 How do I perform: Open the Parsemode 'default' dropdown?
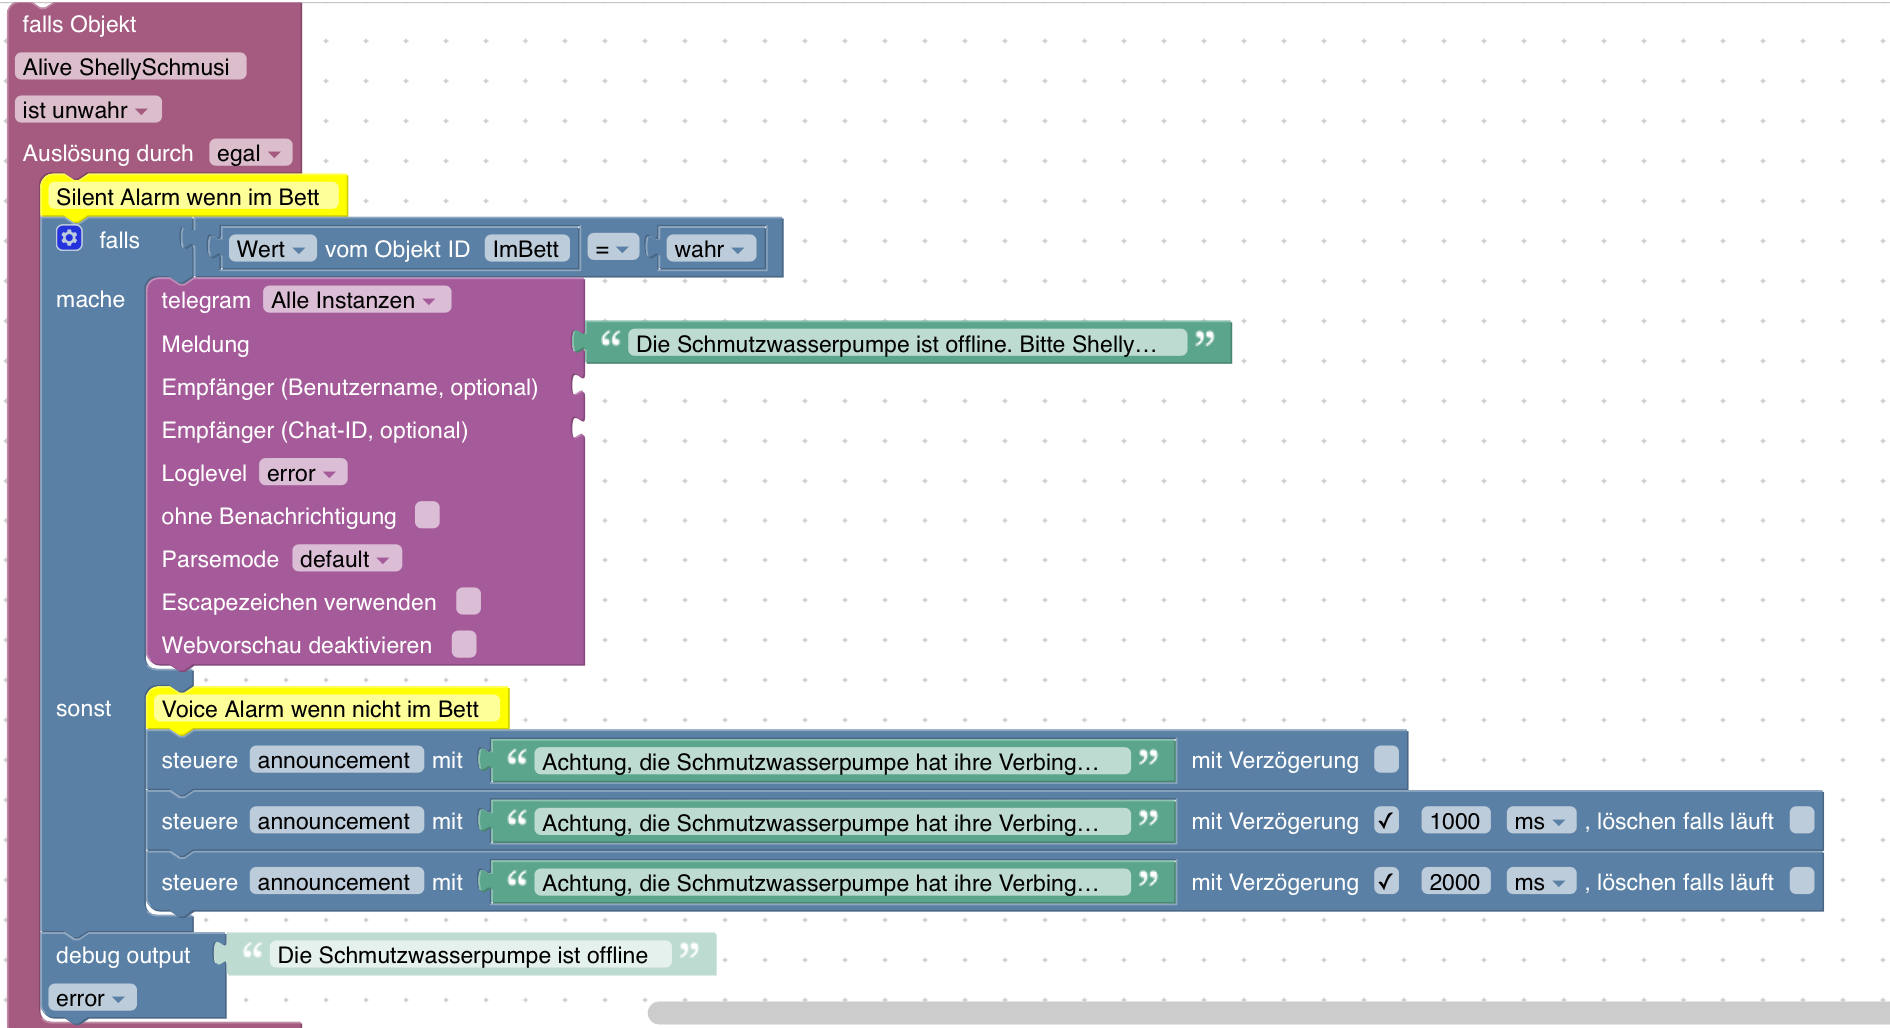(x=347, y=559)
